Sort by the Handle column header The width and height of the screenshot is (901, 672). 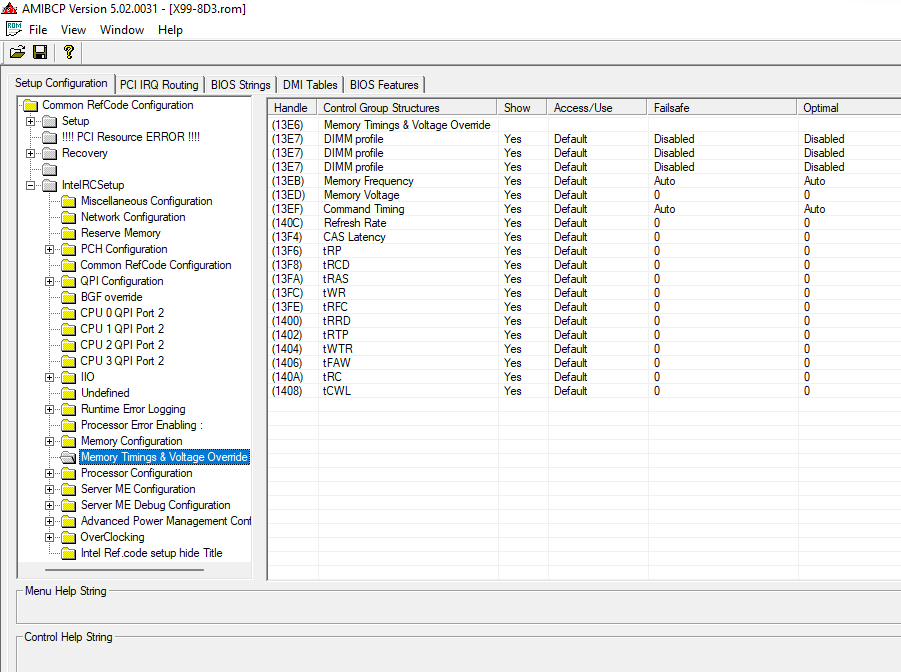coord(292,107)
